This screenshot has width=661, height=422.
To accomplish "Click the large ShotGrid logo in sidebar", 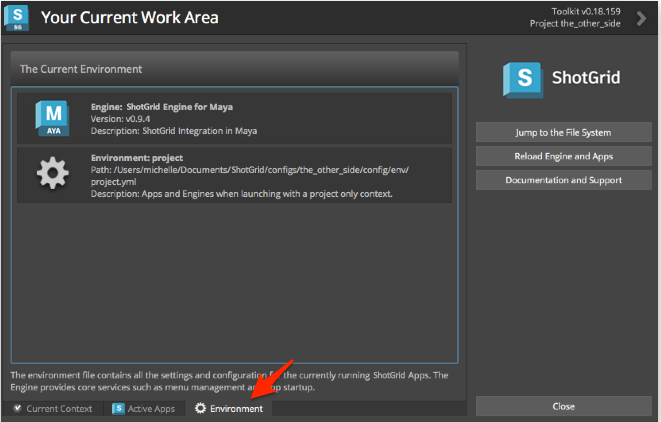I will pos(523,80).
